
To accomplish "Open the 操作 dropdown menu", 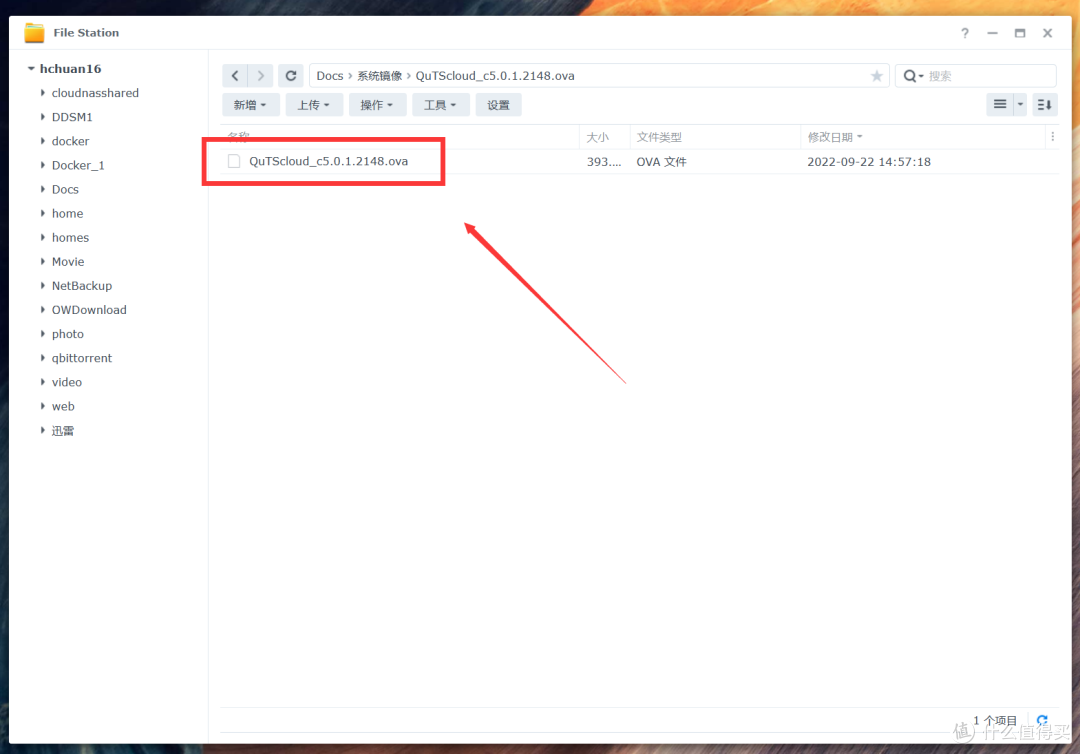I will 377,105.
